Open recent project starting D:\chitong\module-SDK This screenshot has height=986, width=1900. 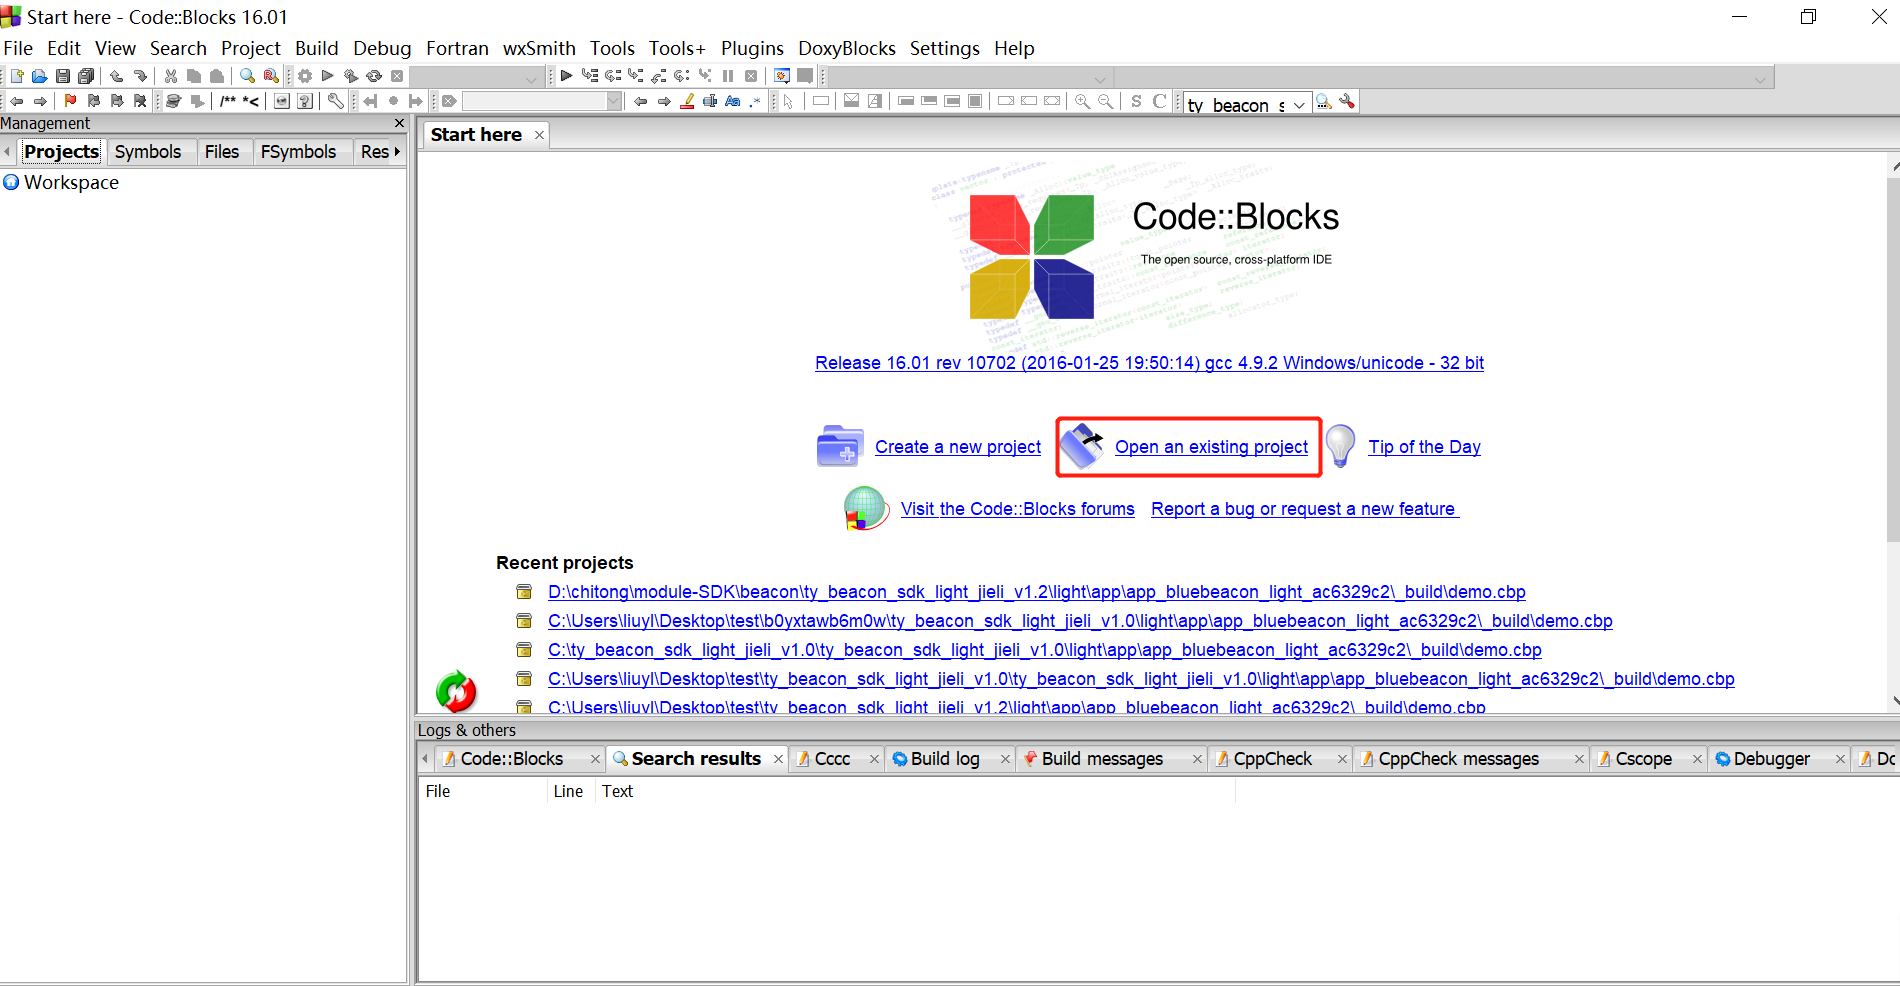pos(1036,592)
